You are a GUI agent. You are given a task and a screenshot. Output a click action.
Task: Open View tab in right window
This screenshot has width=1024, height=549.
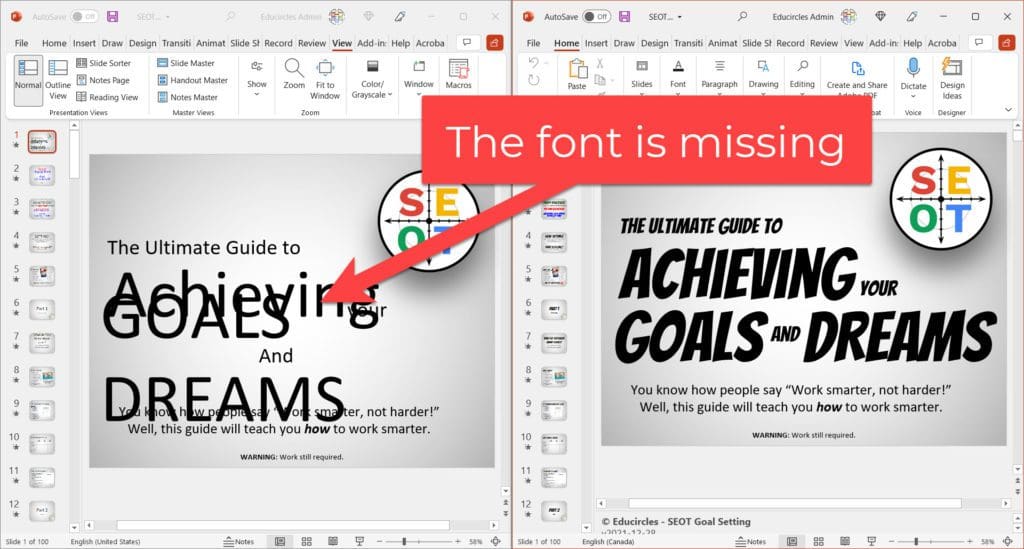[x=854, y=43]
